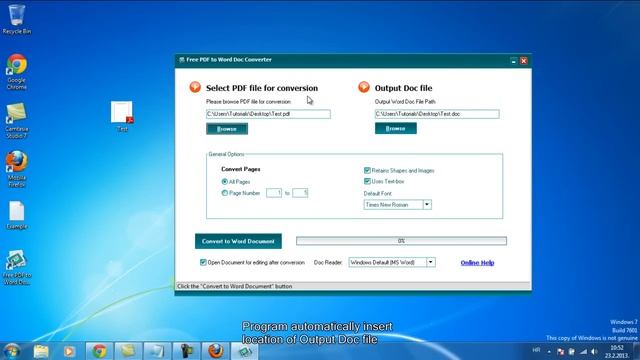The width and height of the screenshot is (640, 360).
Task: Switch to Google Chrome in the taskbar
Action: point(99,351)
